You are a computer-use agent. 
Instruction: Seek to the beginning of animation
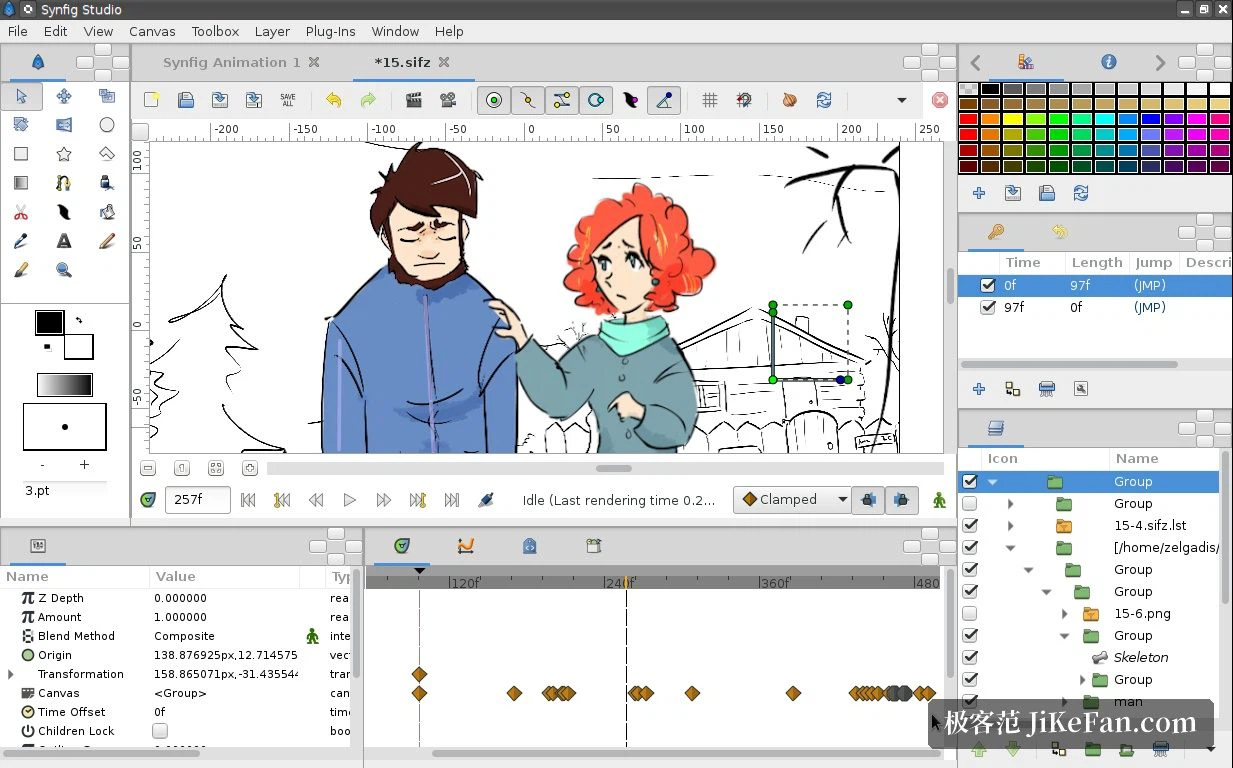(x=248, y=500)
